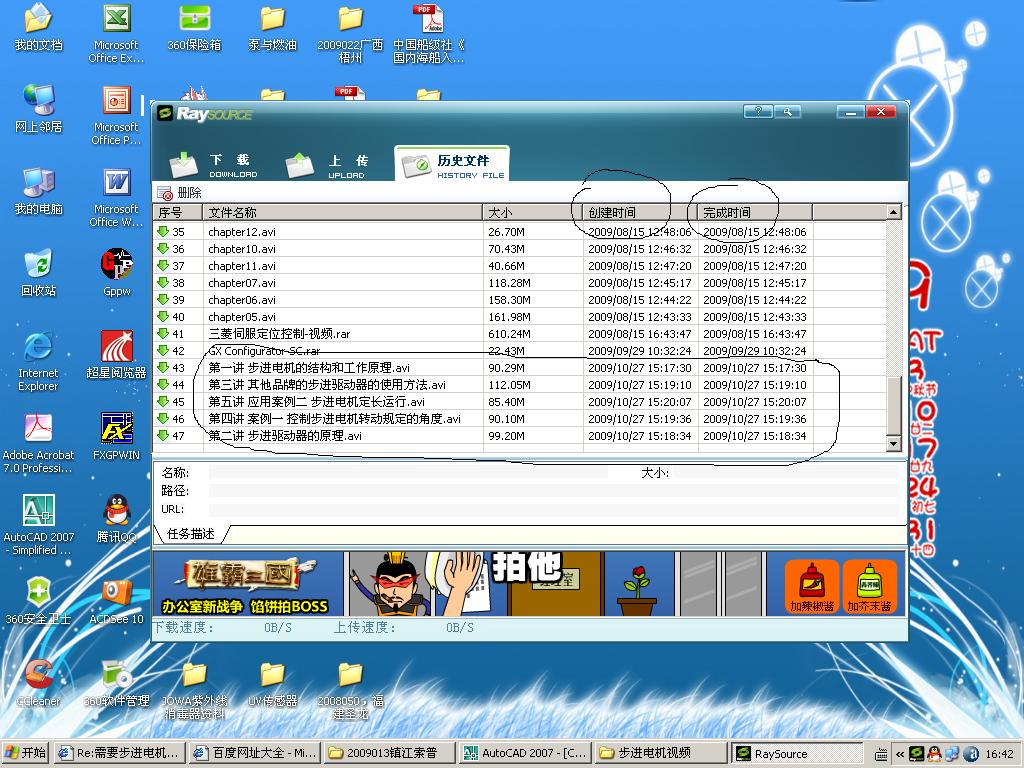Click the 加芥末酱 icon in the banner
Viewport: 1024px width, 768px height.
(869, 586)
